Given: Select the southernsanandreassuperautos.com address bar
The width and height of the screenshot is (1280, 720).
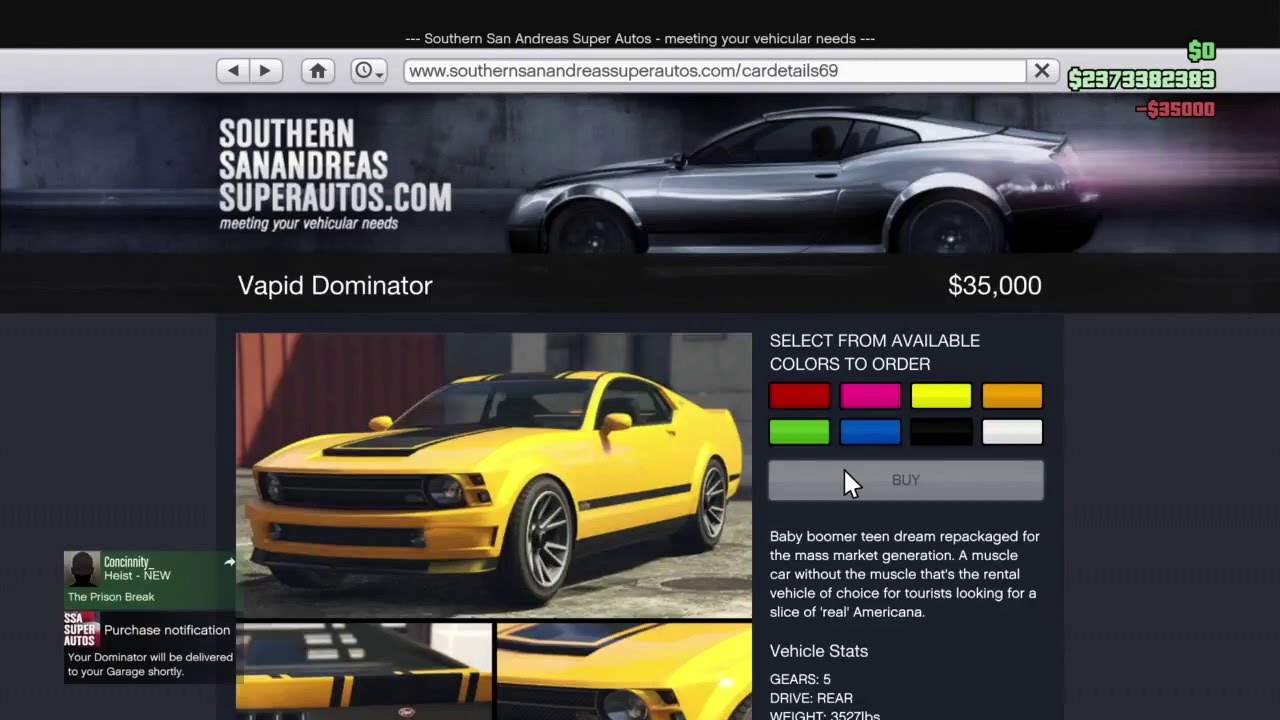Looking at the screenshot, I should (x=715, y=71).
